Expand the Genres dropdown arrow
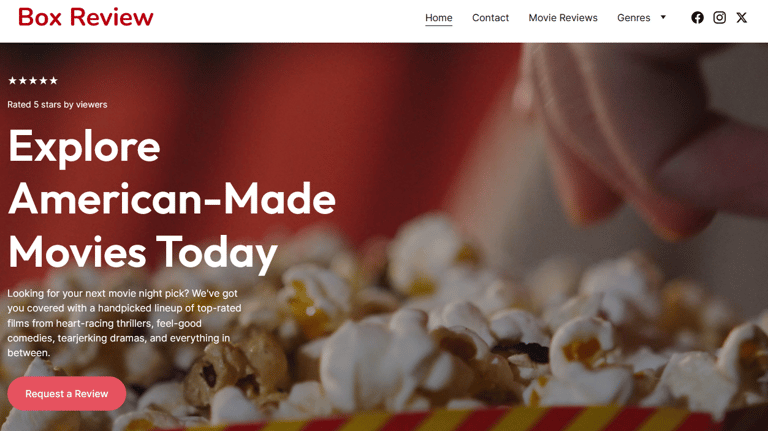The image size is (768, 431). [663, 17]
